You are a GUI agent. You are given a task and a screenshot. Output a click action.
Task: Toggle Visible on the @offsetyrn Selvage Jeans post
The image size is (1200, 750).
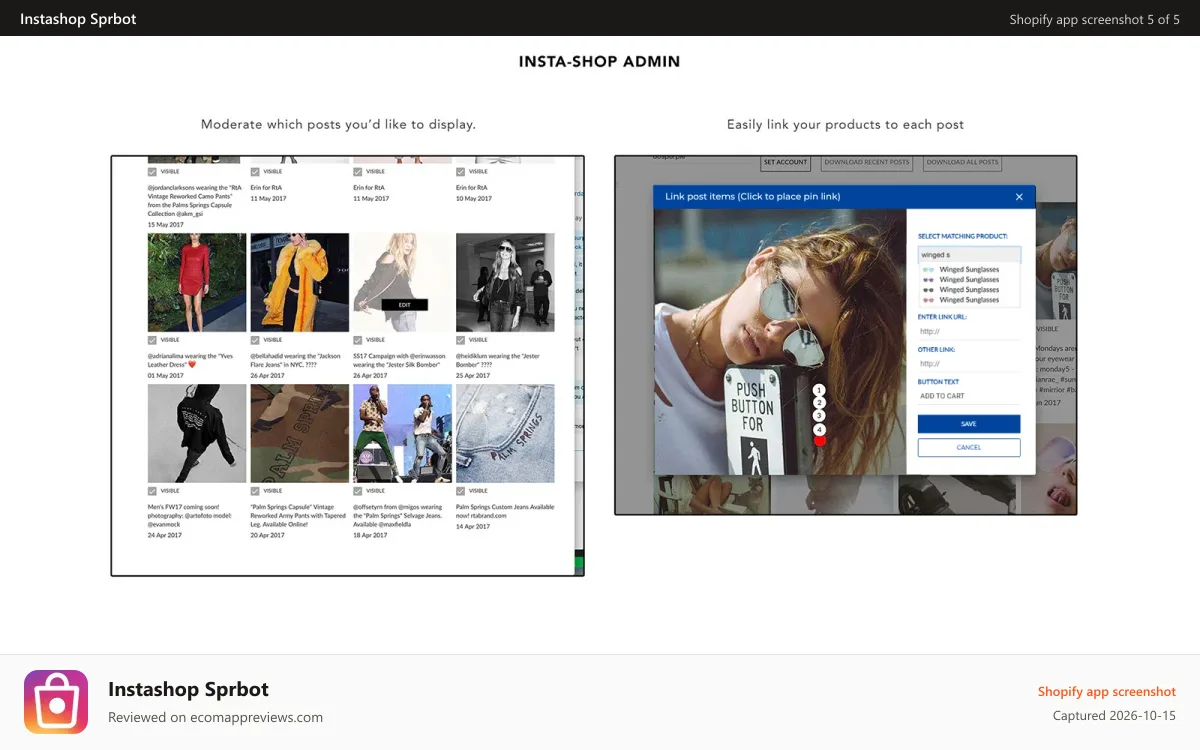point(358,491)
